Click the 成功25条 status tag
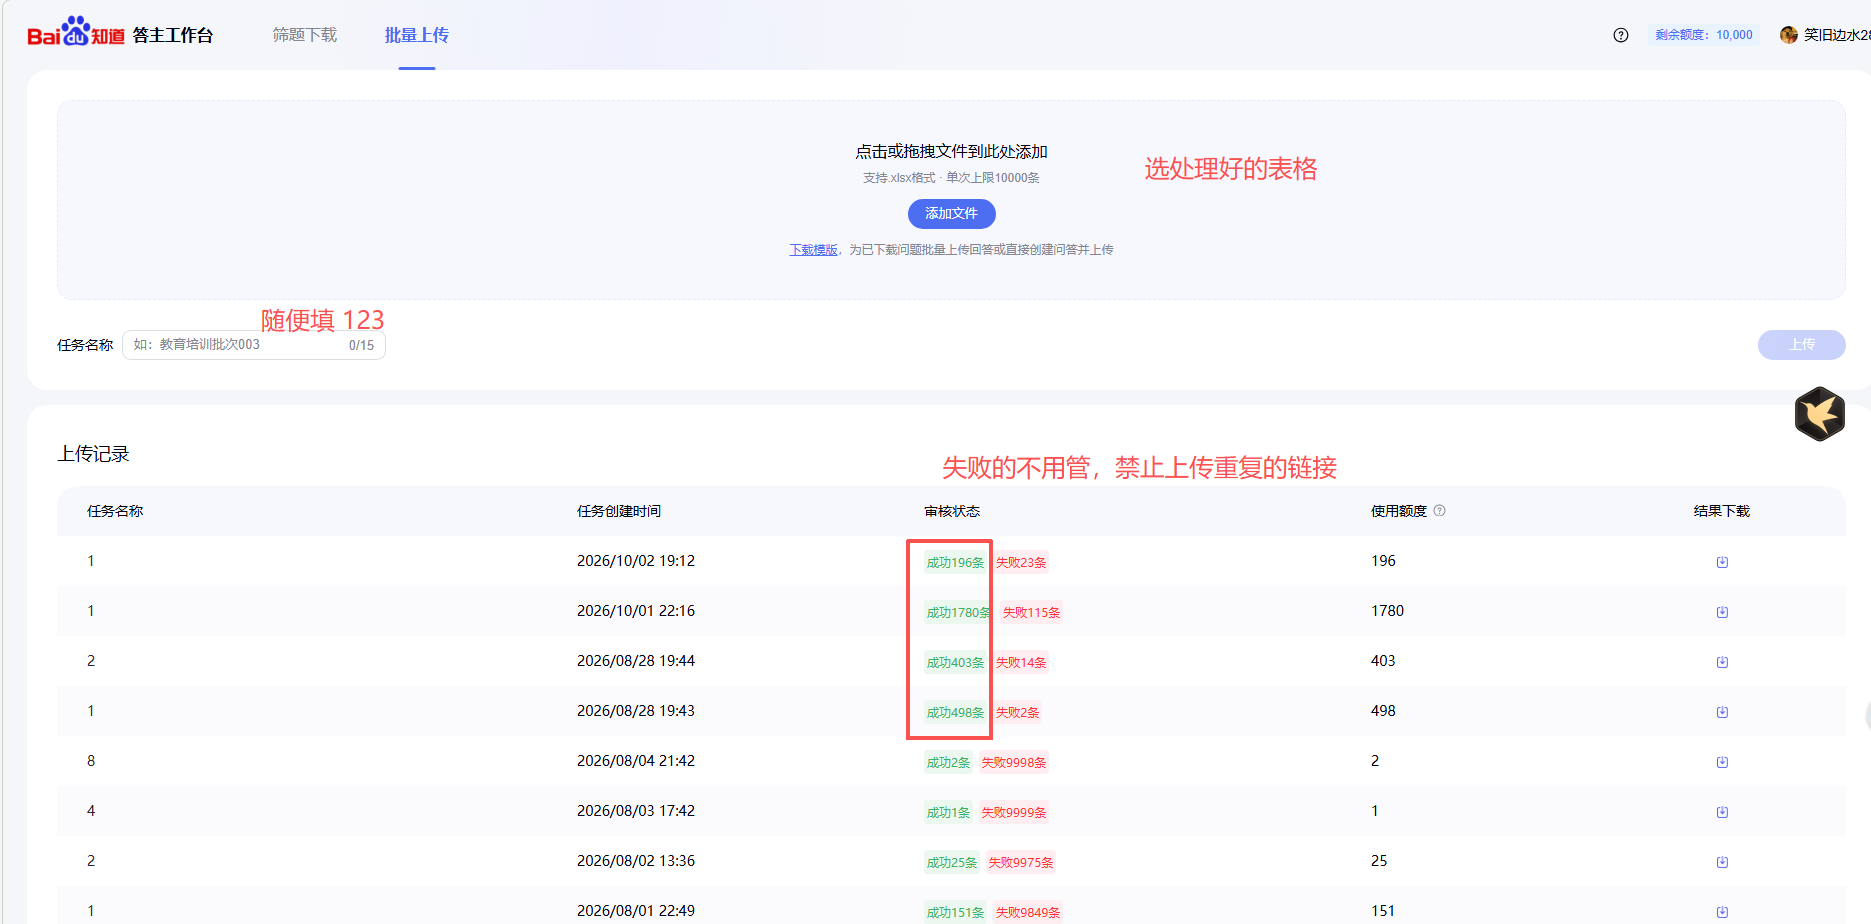This screenshot has width=1871, height=924. (x=952, y=863)
